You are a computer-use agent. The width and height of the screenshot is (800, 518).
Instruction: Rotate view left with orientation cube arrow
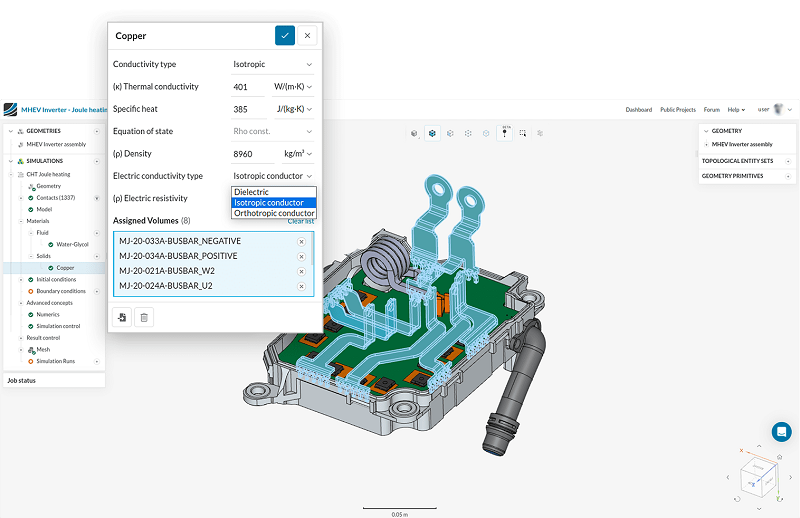(x=728, y=478)
